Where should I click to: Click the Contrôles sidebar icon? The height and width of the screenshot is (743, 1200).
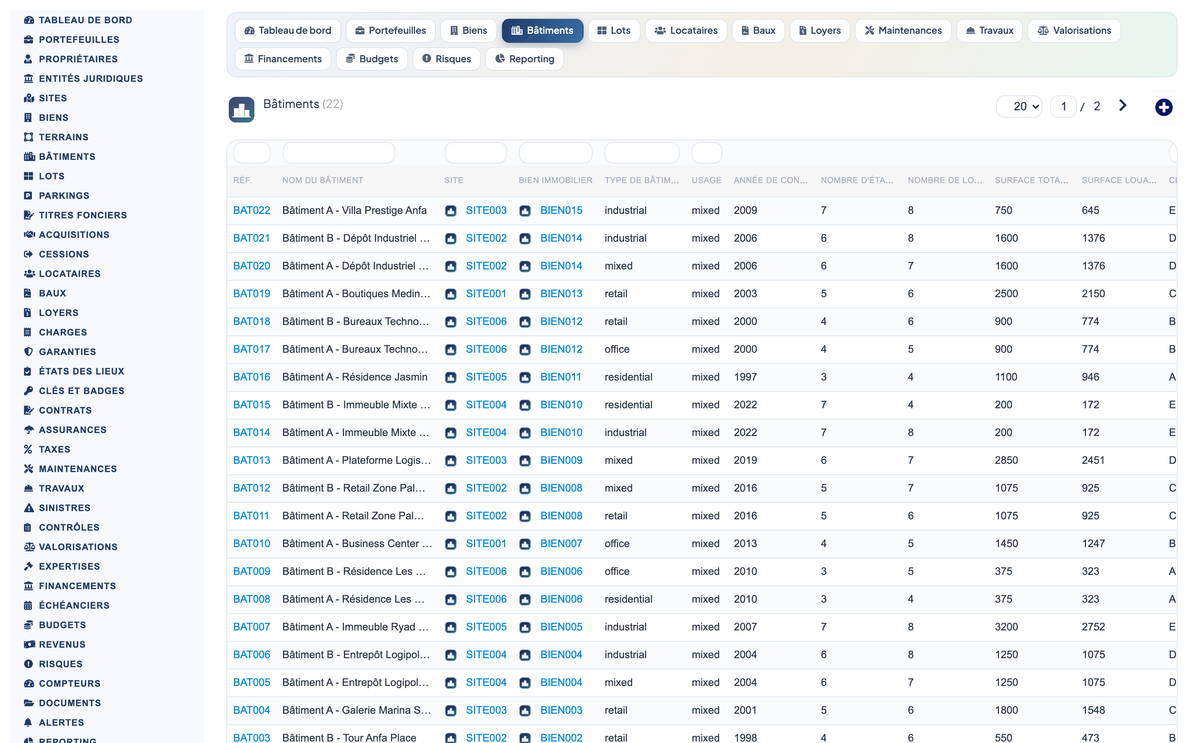coord(28,527)
